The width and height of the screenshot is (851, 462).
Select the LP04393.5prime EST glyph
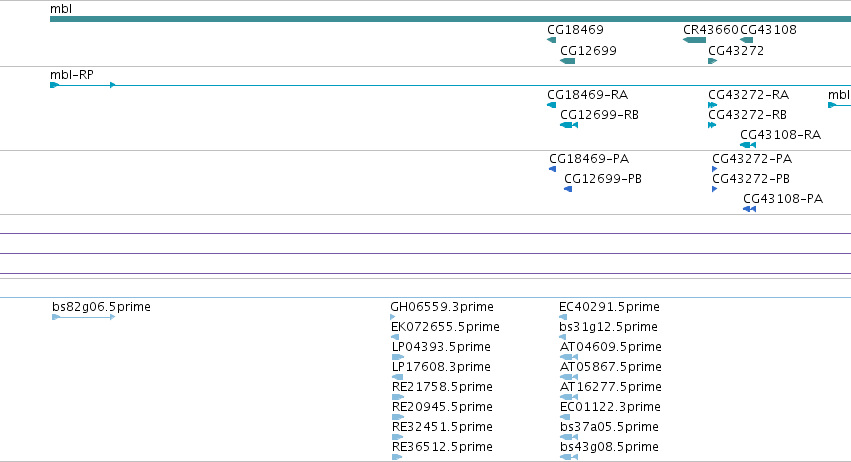click(x=398, y=357)
